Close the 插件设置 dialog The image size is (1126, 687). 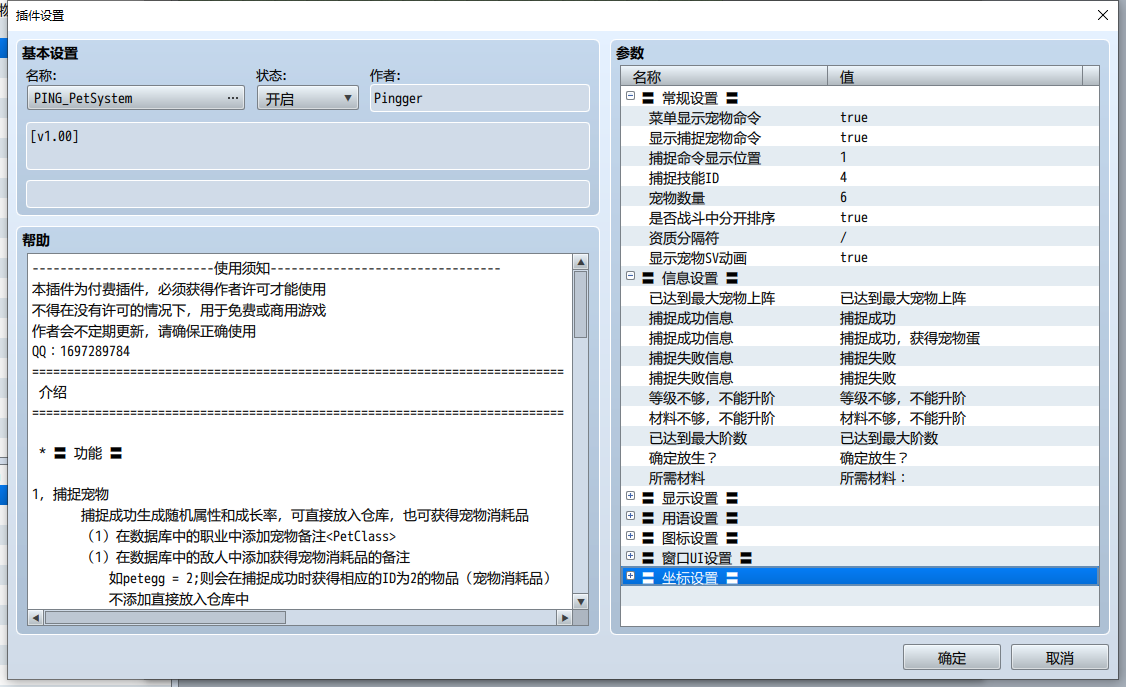coord(1103,15)
